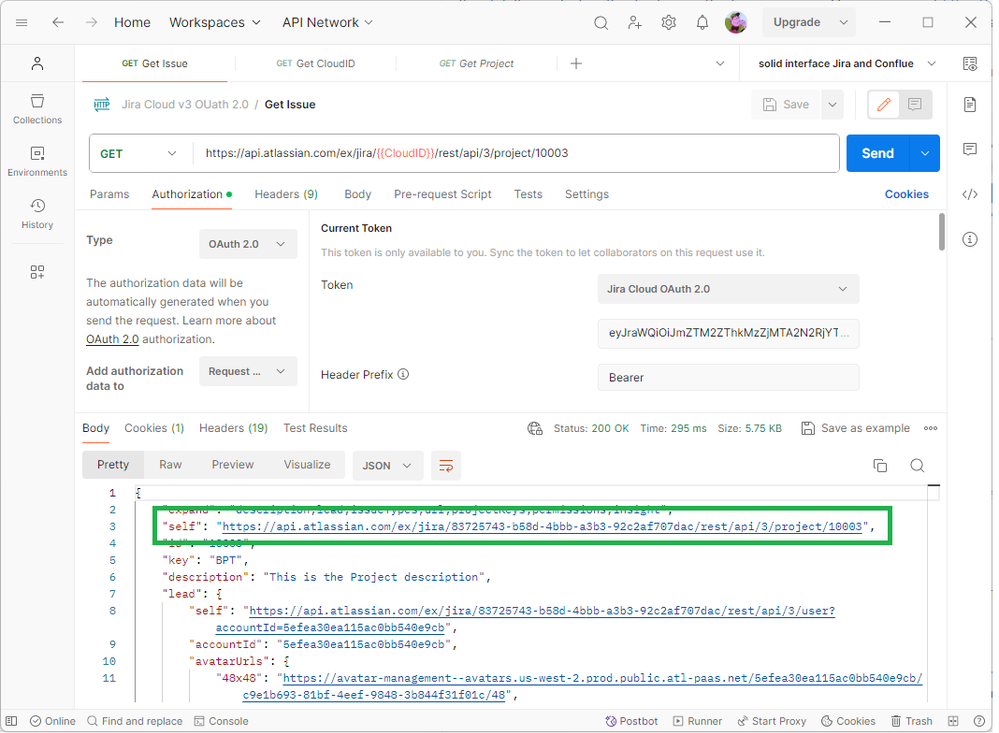Open Collections in the sidebar
Image resolution: width=999 pixels, height=733 pixels.
[x=38, y=109]
